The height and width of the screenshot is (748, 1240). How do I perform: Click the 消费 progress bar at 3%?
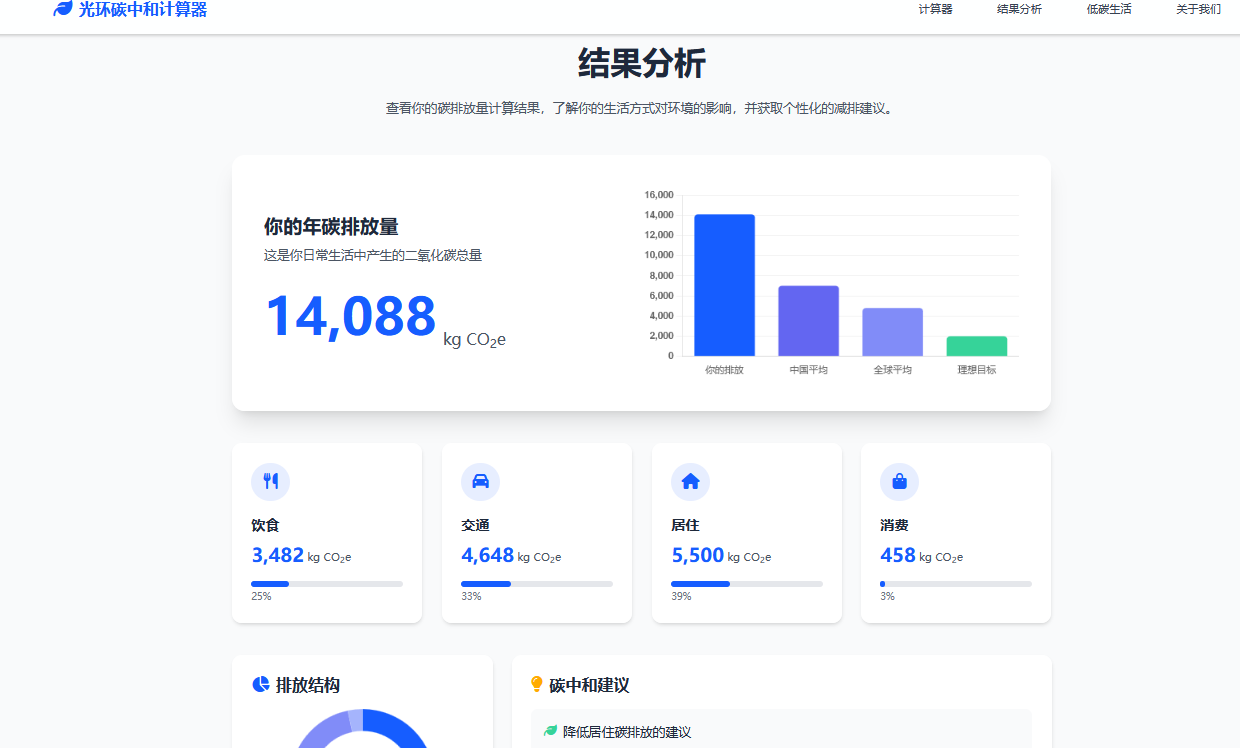956,584
